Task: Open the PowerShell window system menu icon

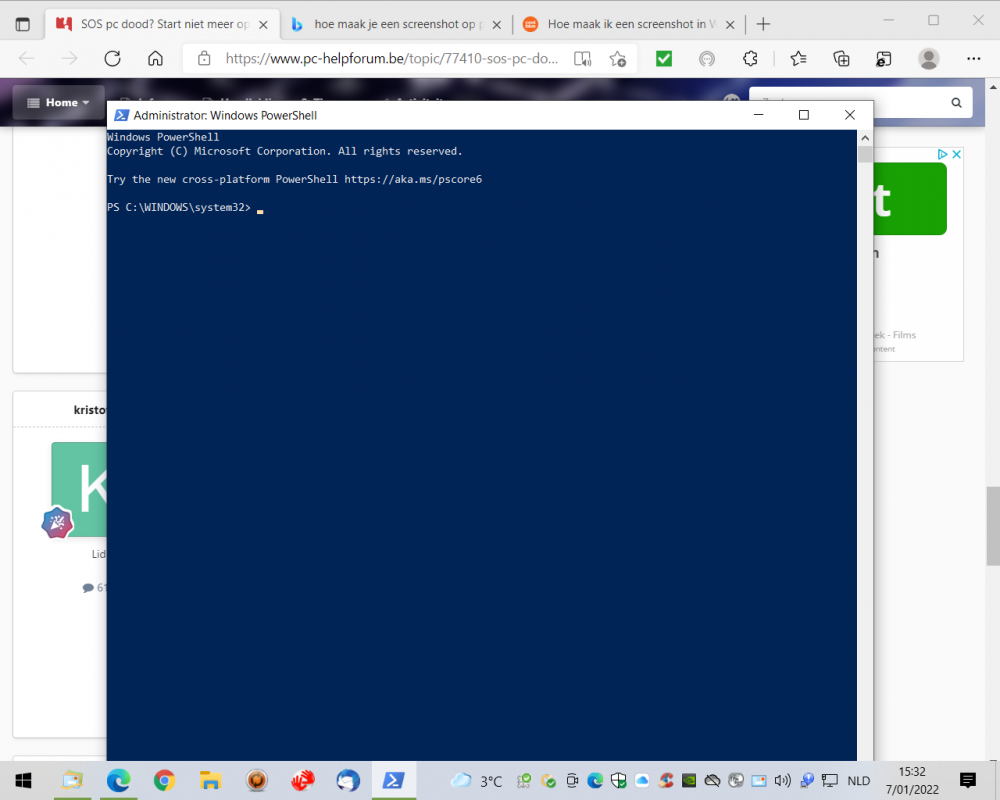Action: 121,115
